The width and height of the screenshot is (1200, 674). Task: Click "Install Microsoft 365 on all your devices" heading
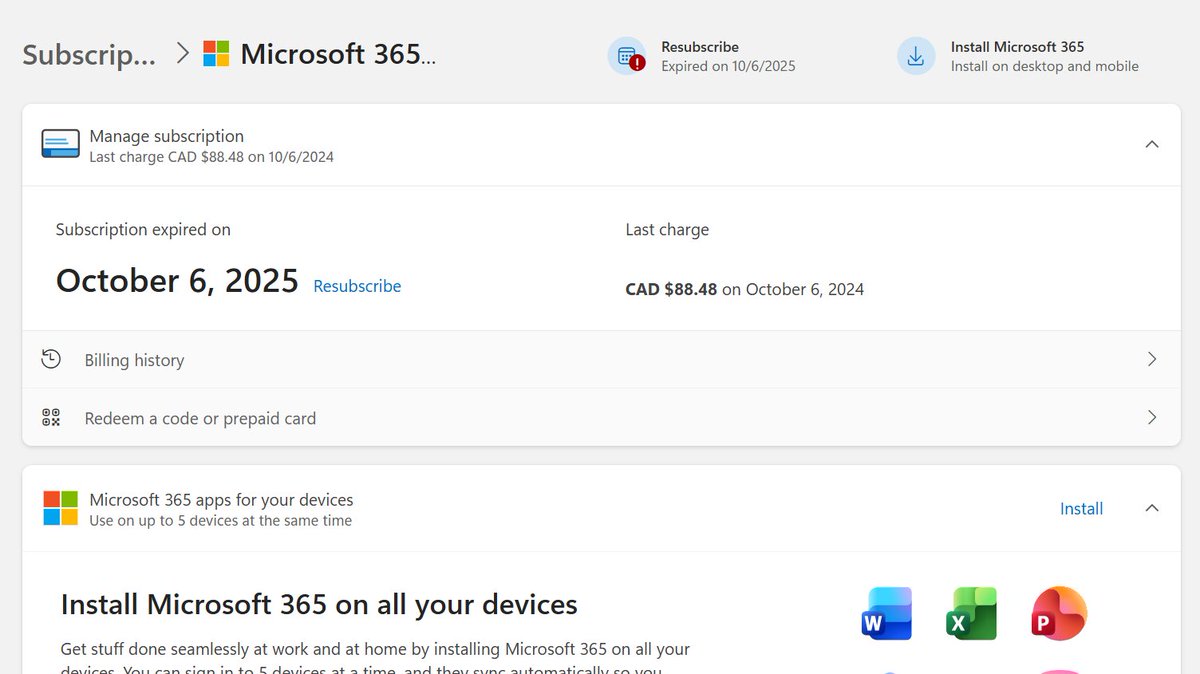(x=319, y=604)
